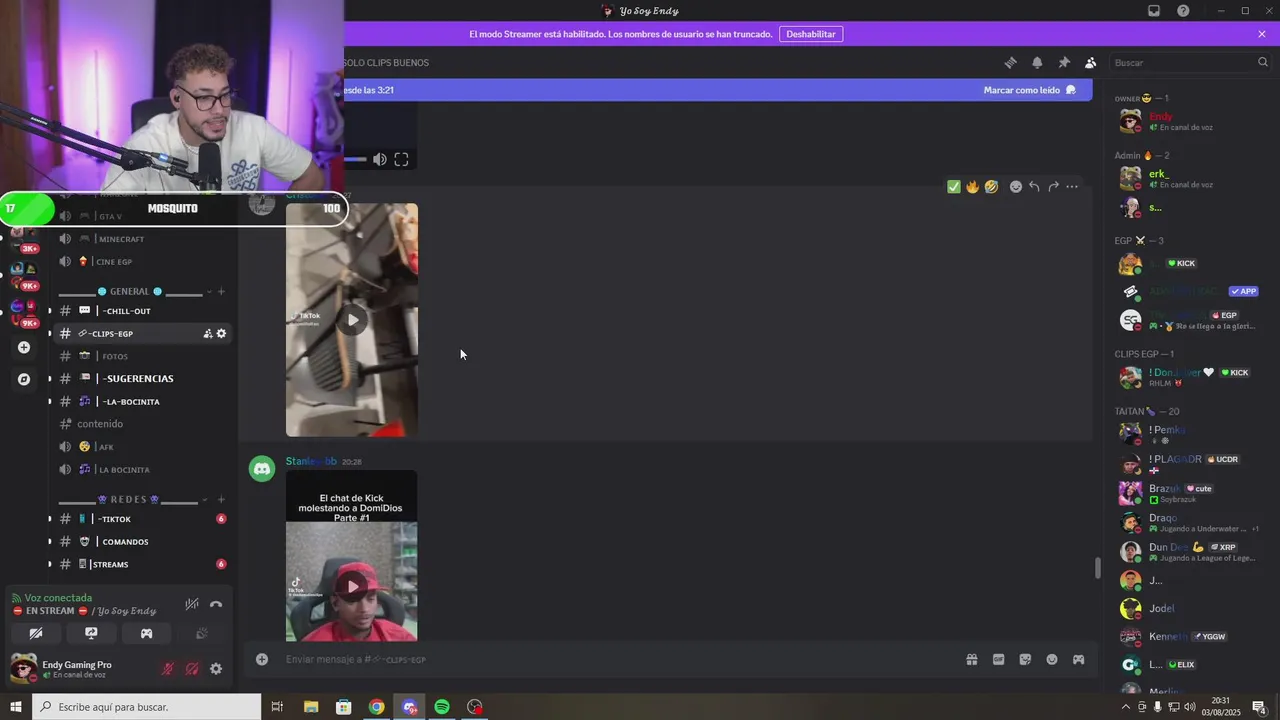The width and height of the screenshot is (1280, 720).
Task: Click the Windows taskbar search box
Action: [147, 707]
